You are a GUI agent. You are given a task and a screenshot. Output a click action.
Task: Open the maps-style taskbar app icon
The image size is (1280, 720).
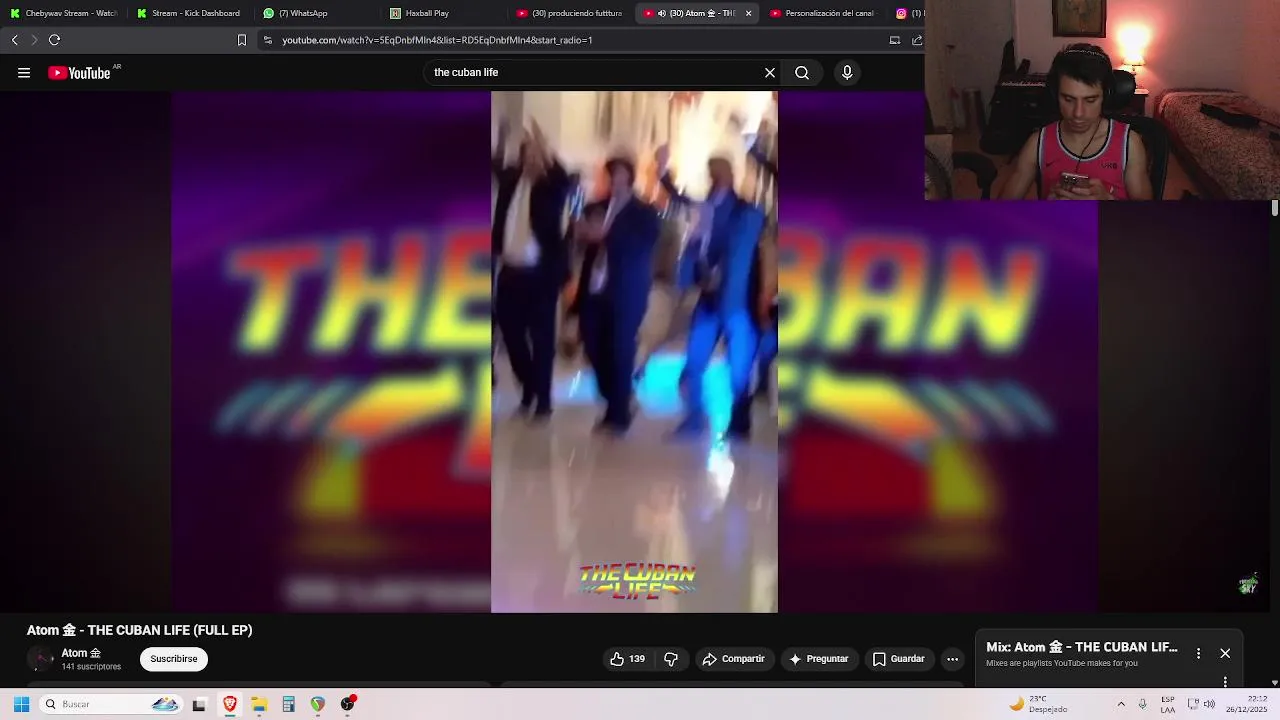pyautogui.click(x=317, y=704)
